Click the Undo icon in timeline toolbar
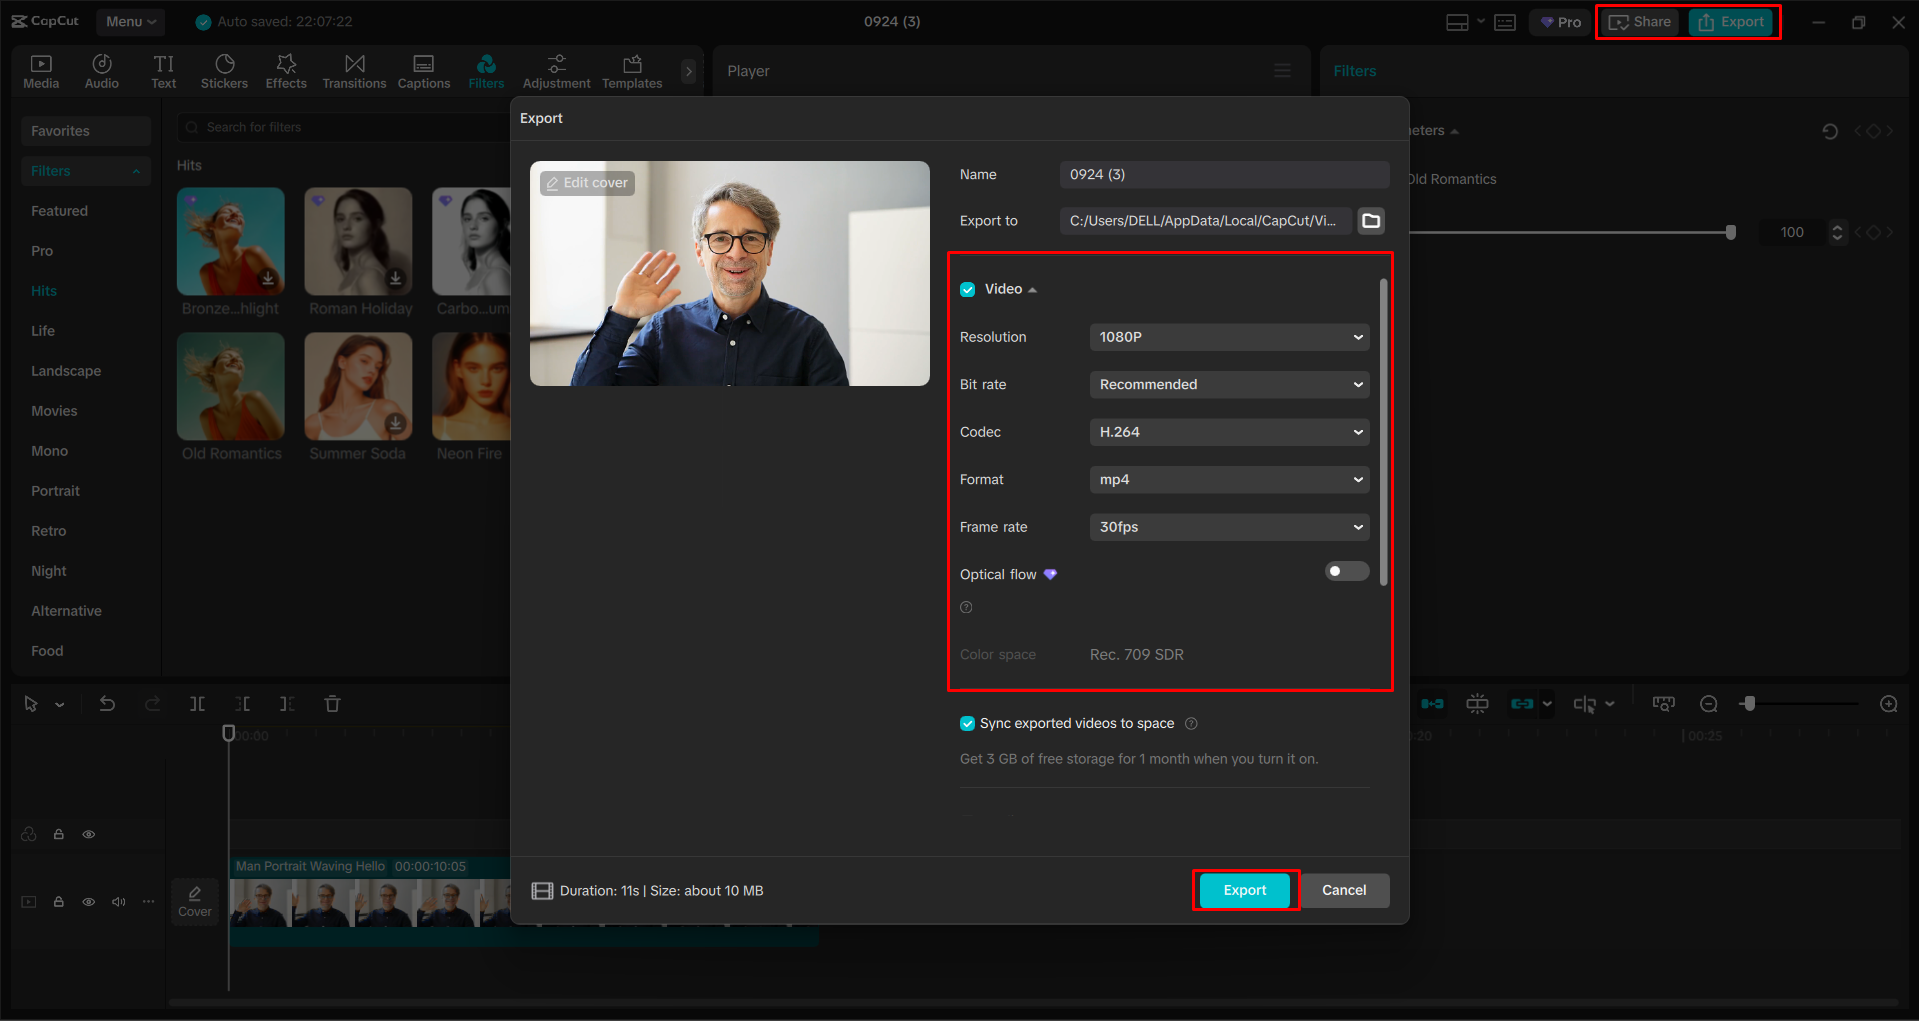 107,703
